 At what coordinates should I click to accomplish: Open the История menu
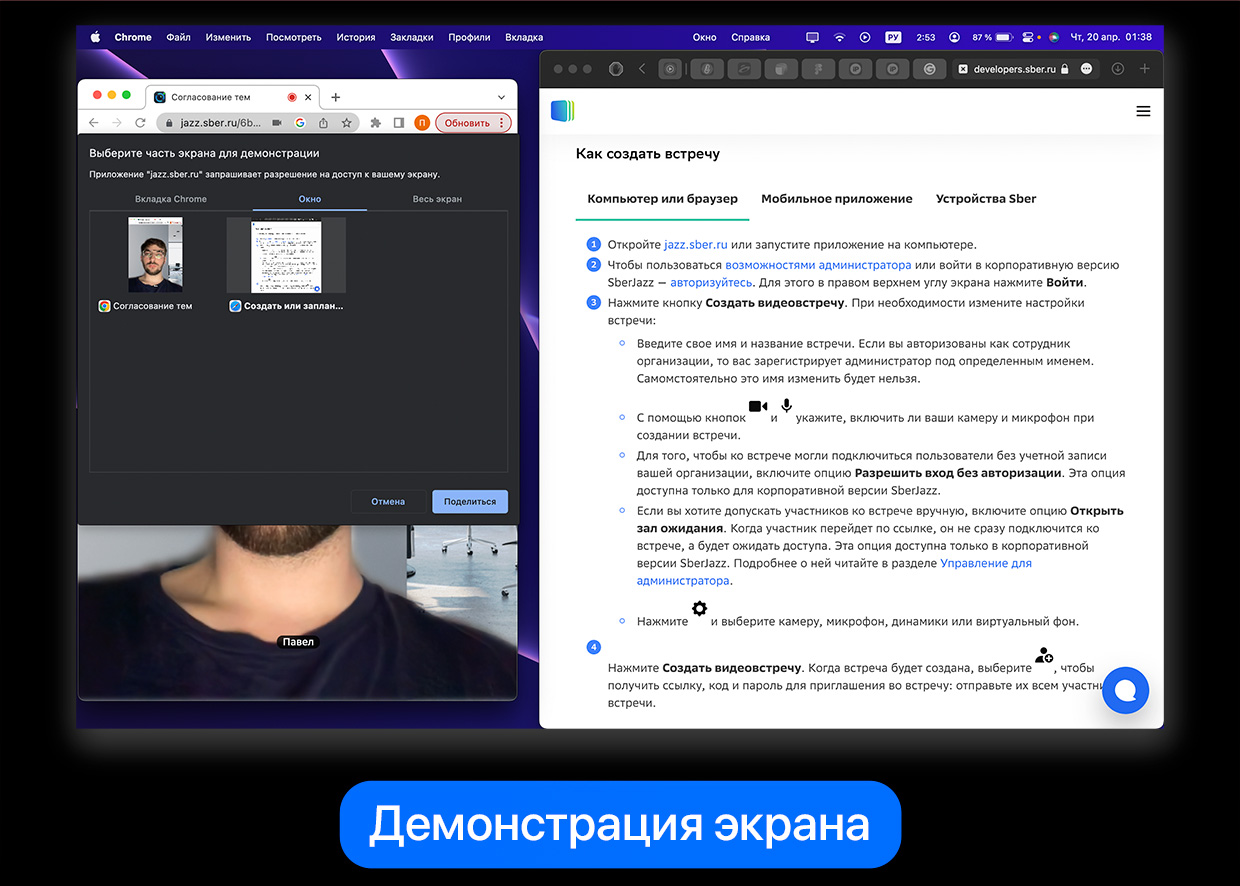(x=356, y=37)
